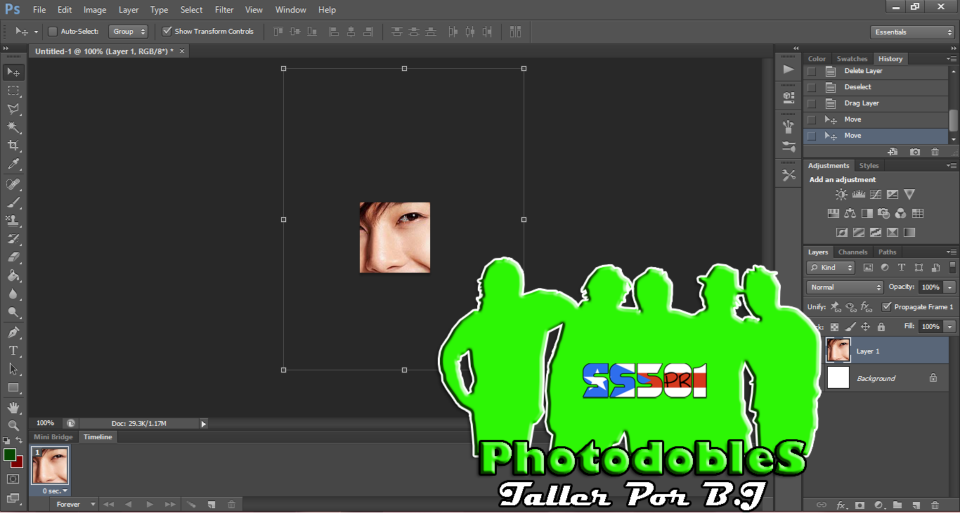Select the Clone Stamp tool
This screenshot has height=513, width=960.
tap(13, 220)
